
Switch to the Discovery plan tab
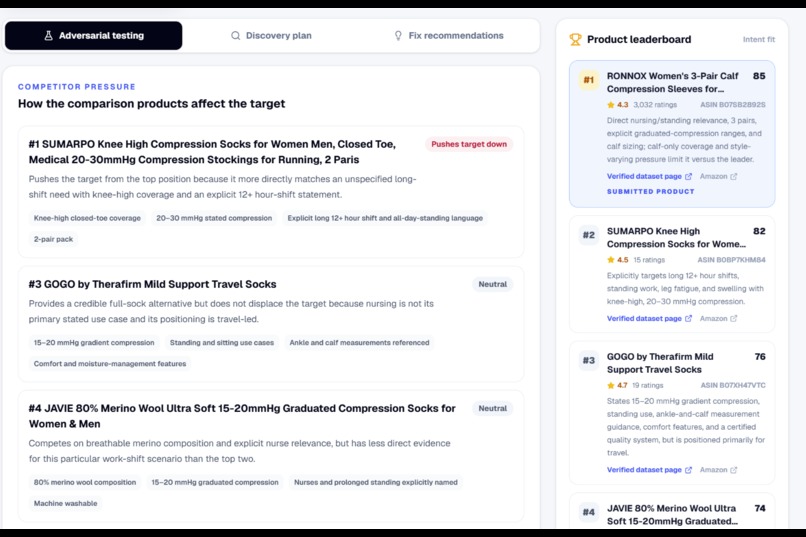coord(271,35)
